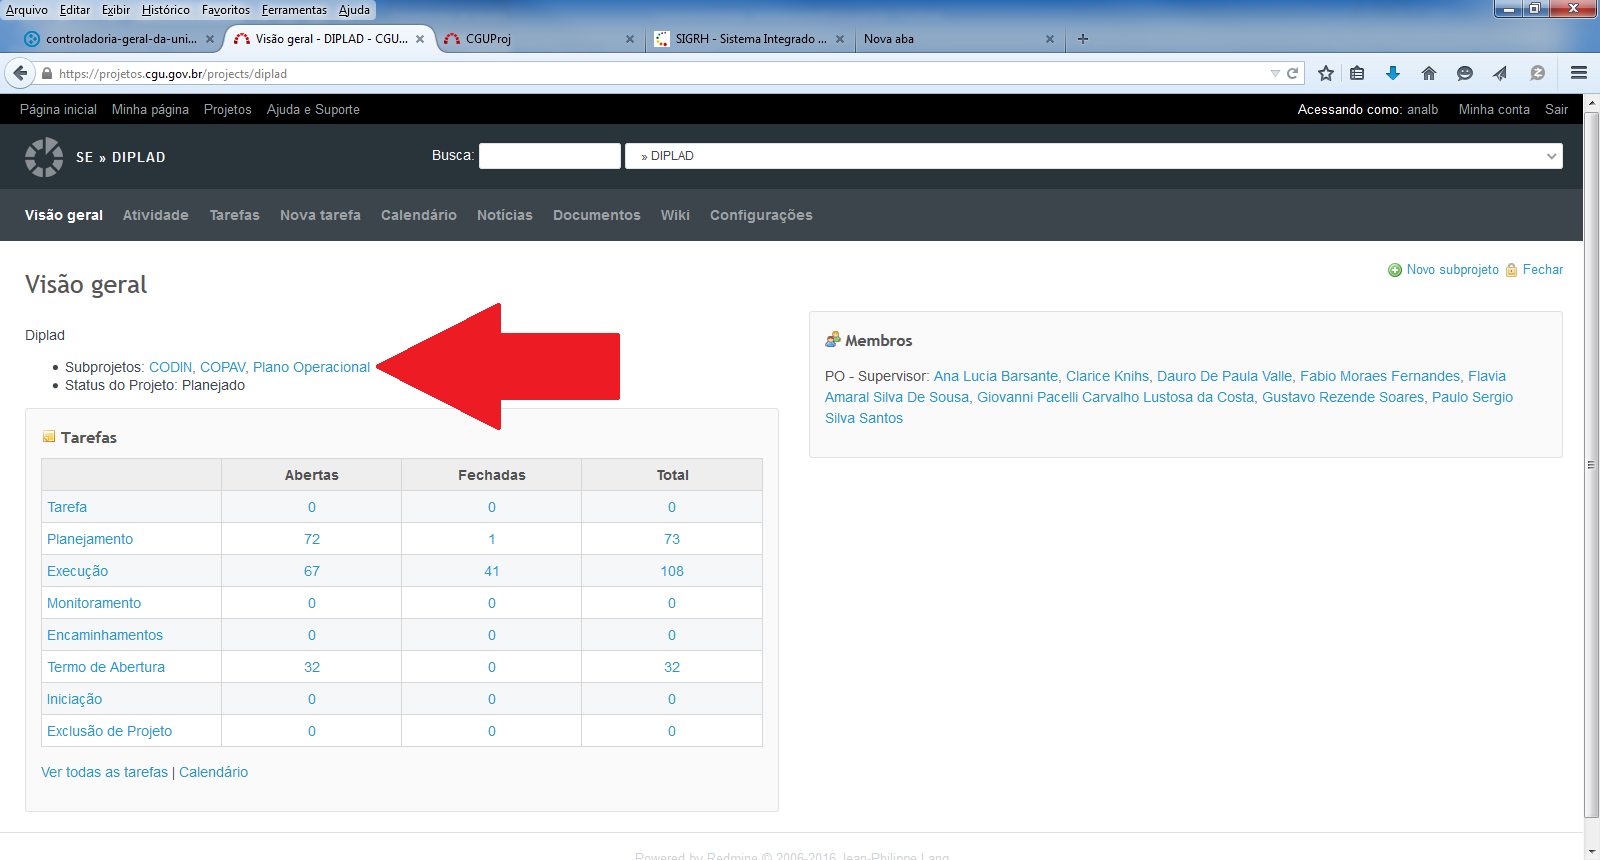Reload the page using the refresh icon
The height and width of the screenshot is (860, 1600).
click(1292, 73)
